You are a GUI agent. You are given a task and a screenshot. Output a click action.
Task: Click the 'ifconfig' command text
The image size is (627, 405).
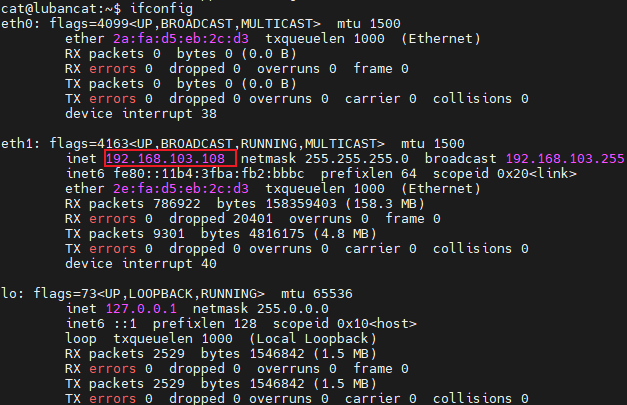coord(161,8)
